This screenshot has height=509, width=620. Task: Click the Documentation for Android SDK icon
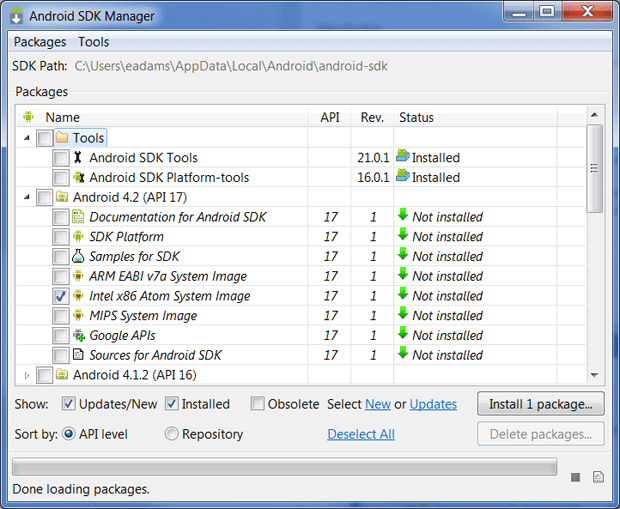point(78,217)
